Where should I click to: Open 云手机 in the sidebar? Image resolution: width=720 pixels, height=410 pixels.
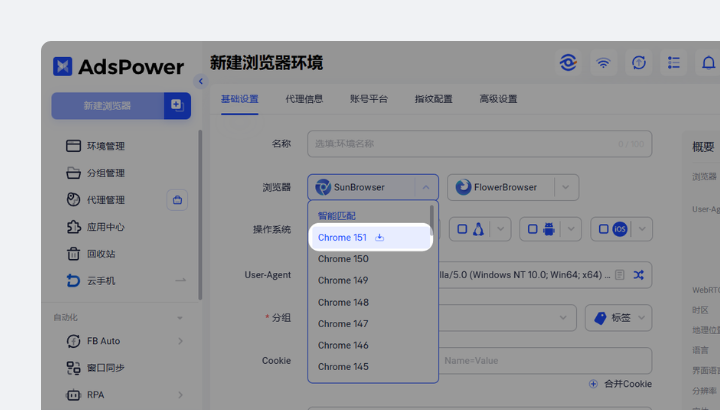(91, 281)
